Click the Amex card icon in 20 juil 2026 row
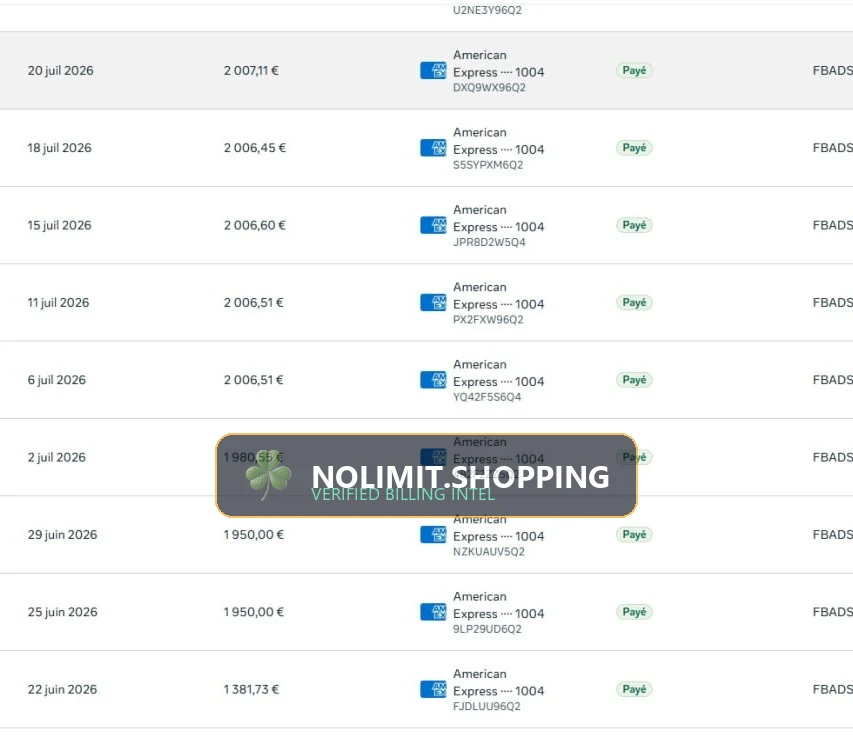This screenshot has height=744, width=853. tap(433, 71)
